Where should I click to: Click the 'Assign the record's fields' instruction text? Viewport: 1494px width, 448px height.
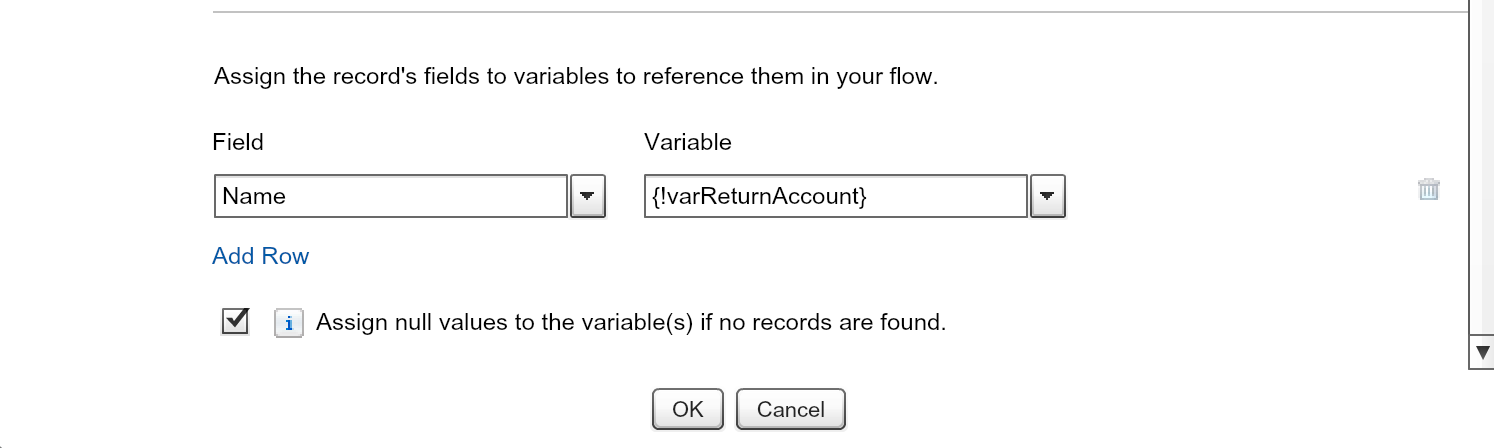tap(576, 77)
